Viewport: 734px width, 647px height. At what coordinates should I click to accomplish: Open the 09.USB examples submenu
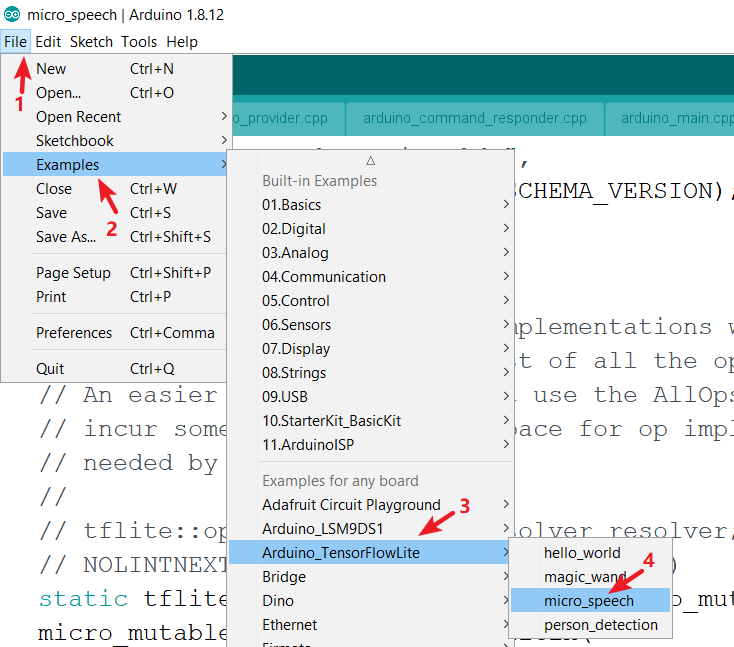(x=371, y=397)
